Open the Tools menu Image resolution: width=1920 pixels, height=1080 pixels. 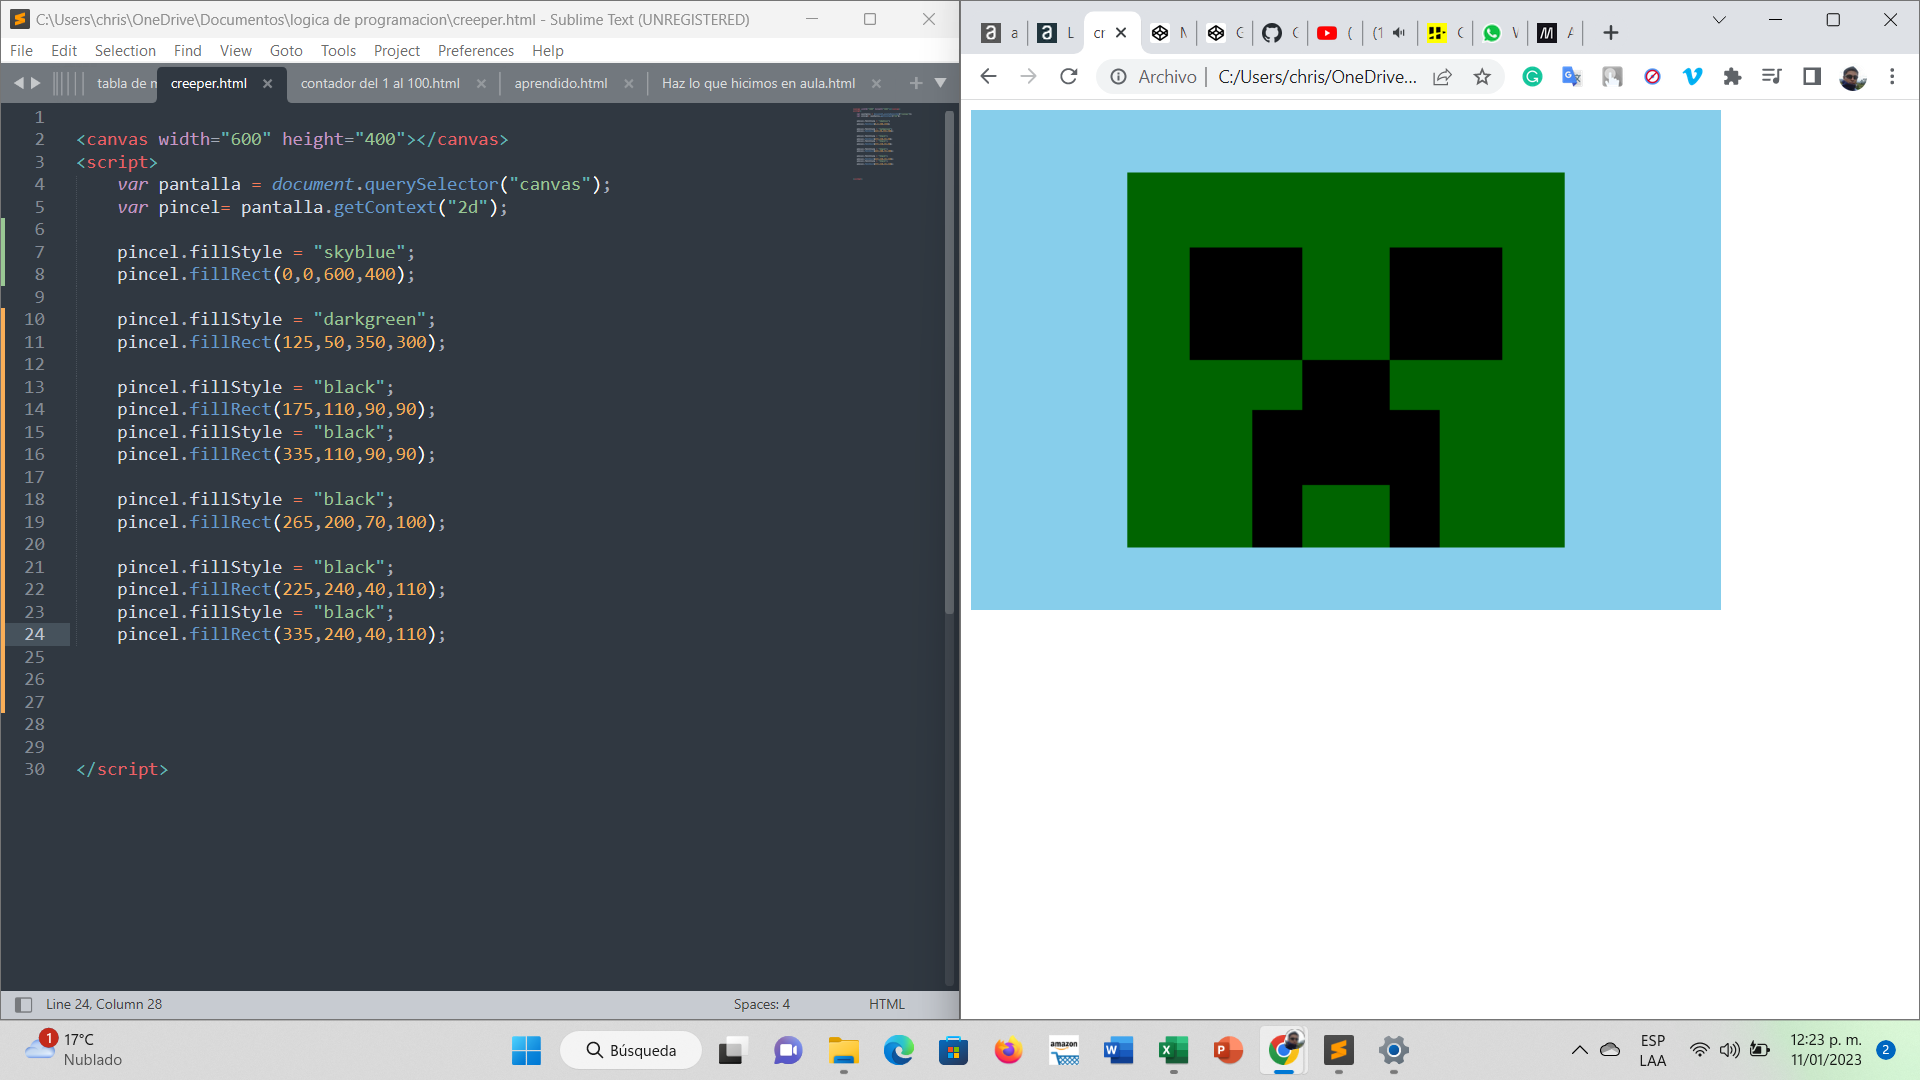pos(338,51)
